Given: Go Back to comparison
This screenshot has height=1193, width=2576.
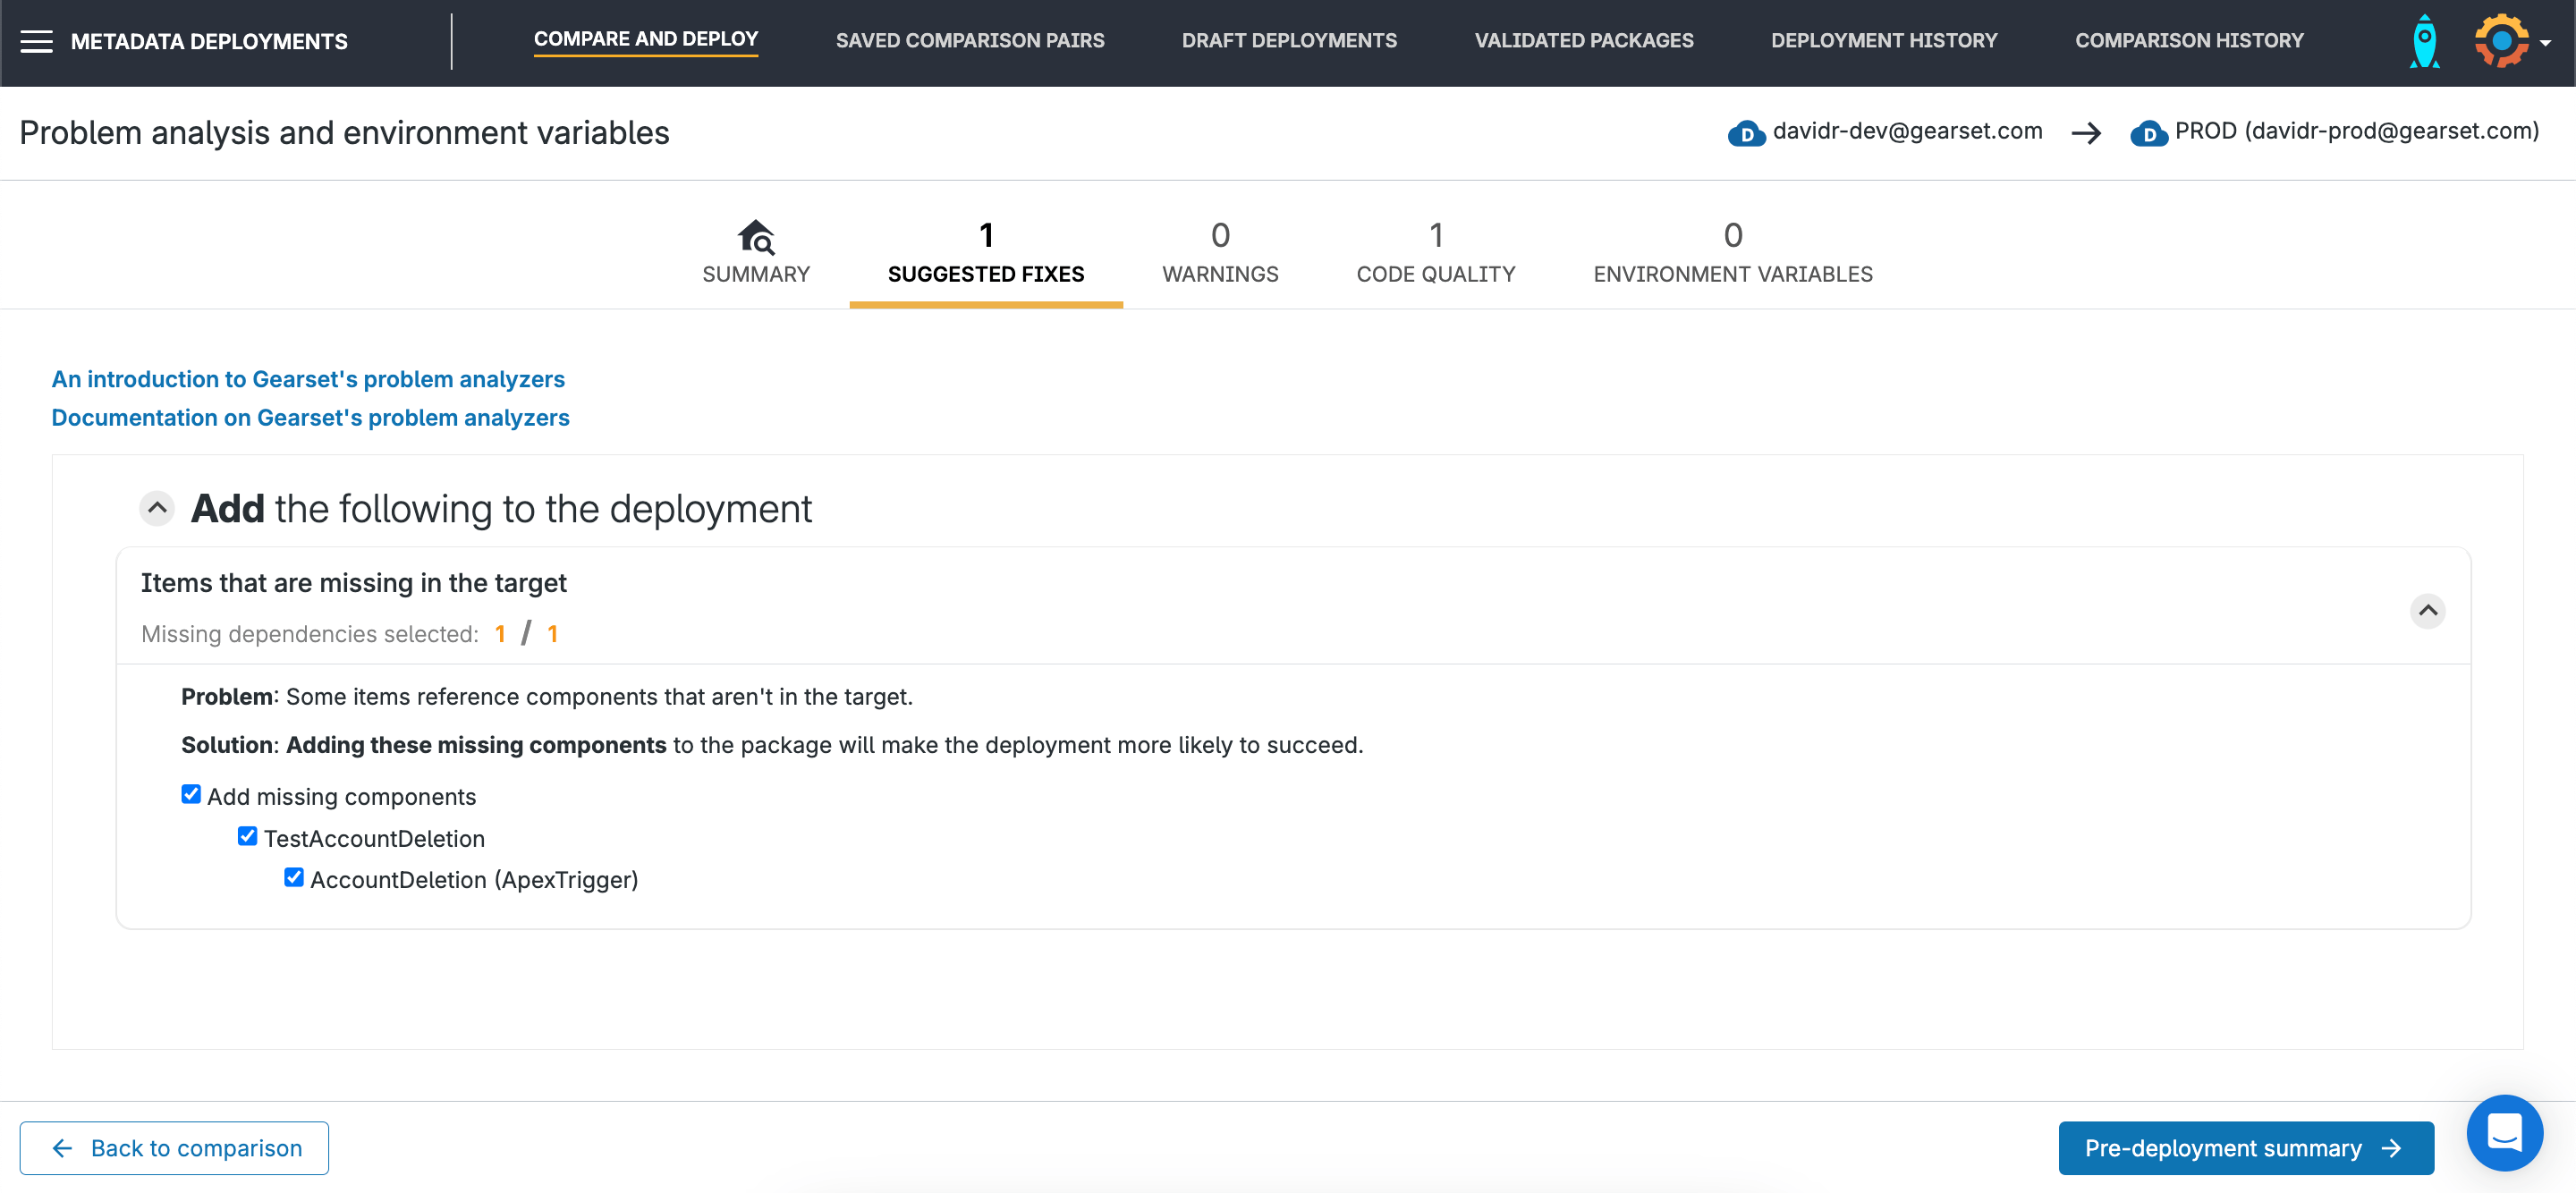Looking at the screenshot, I should pos(174,1148).
